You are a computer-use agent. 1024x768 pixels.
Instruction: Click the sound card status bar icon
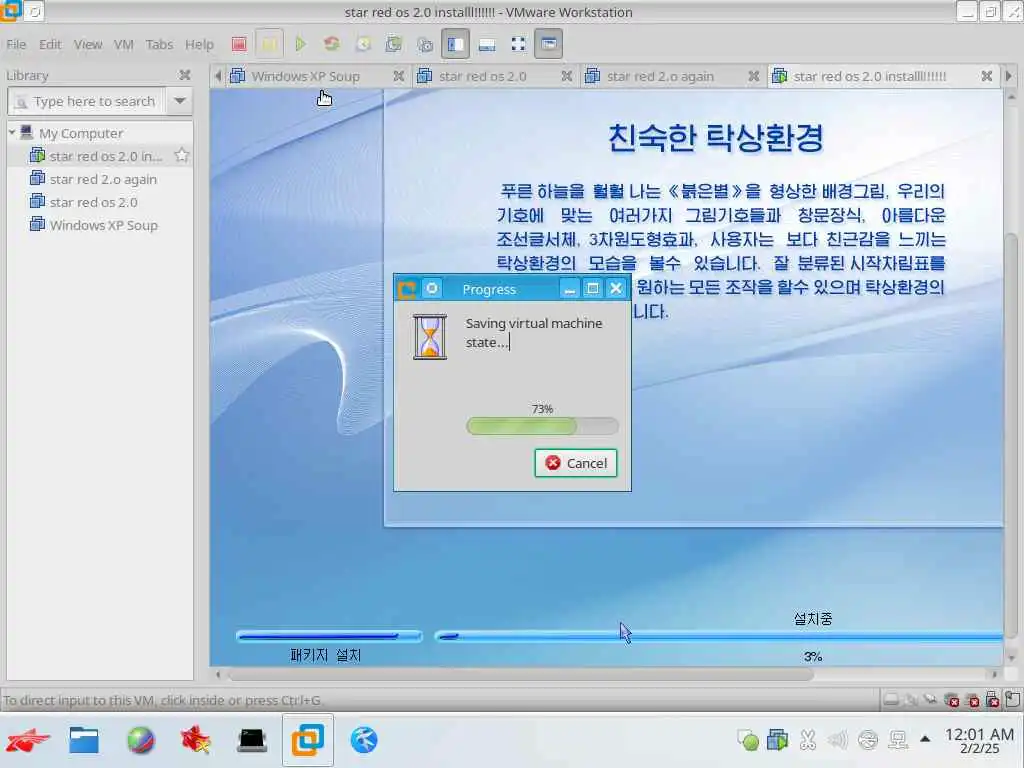tap(910, 700)
